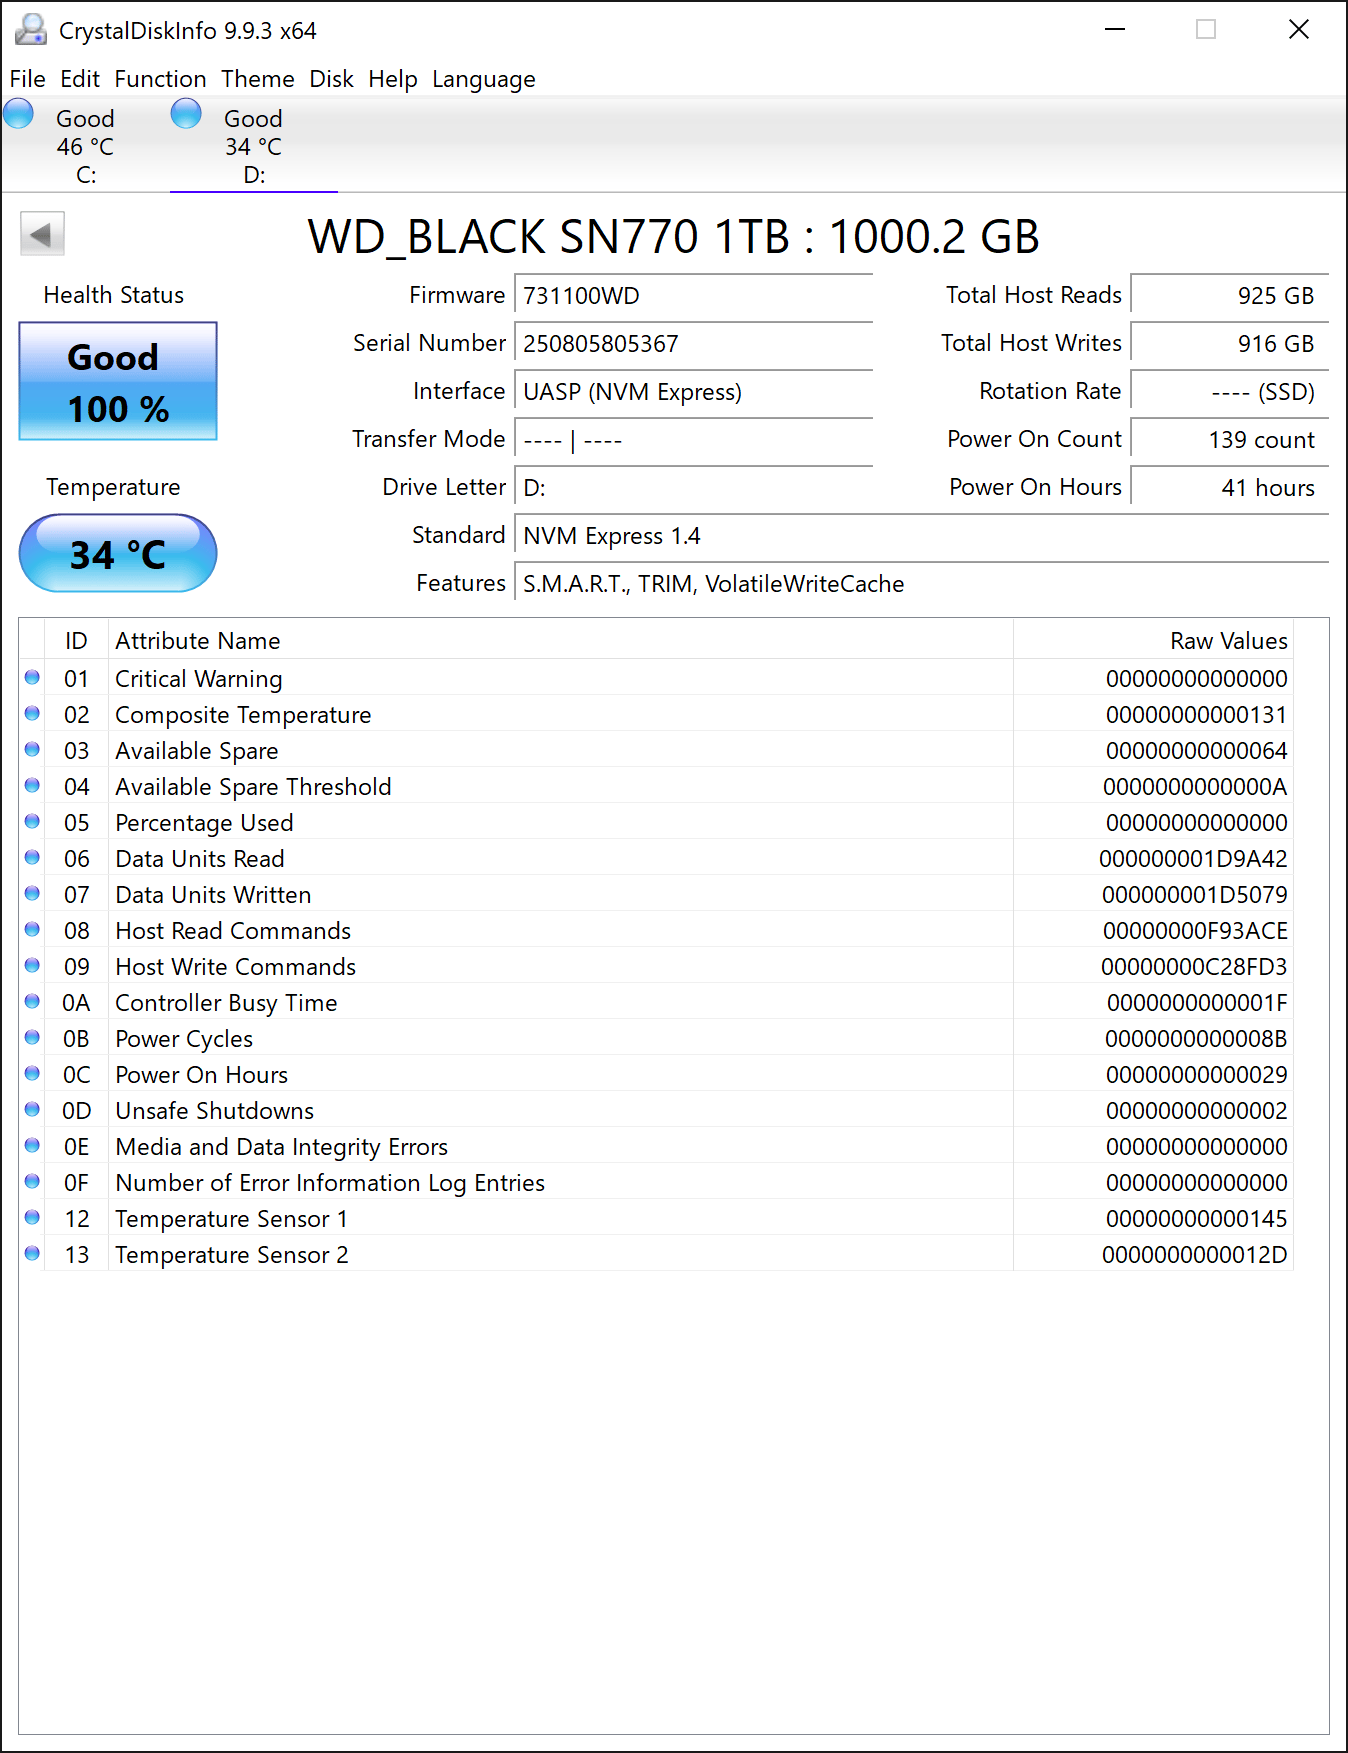The image size is (1348, 1753).
Task: Click the Transfer Mode field
Action: [694, 440]
